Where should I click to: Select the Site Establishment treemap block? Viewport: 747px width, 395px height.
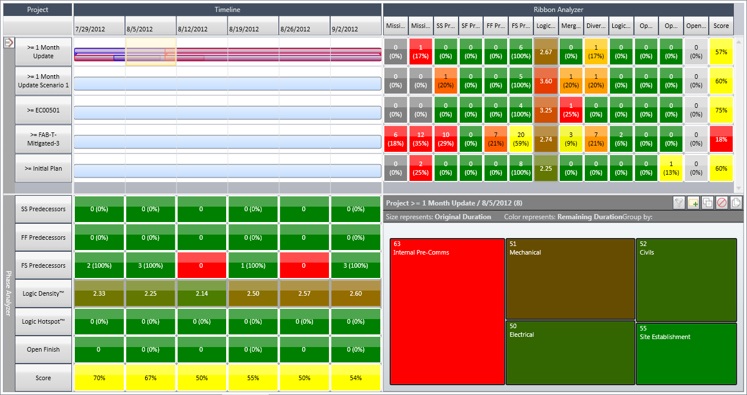click(x=686, y=354)
